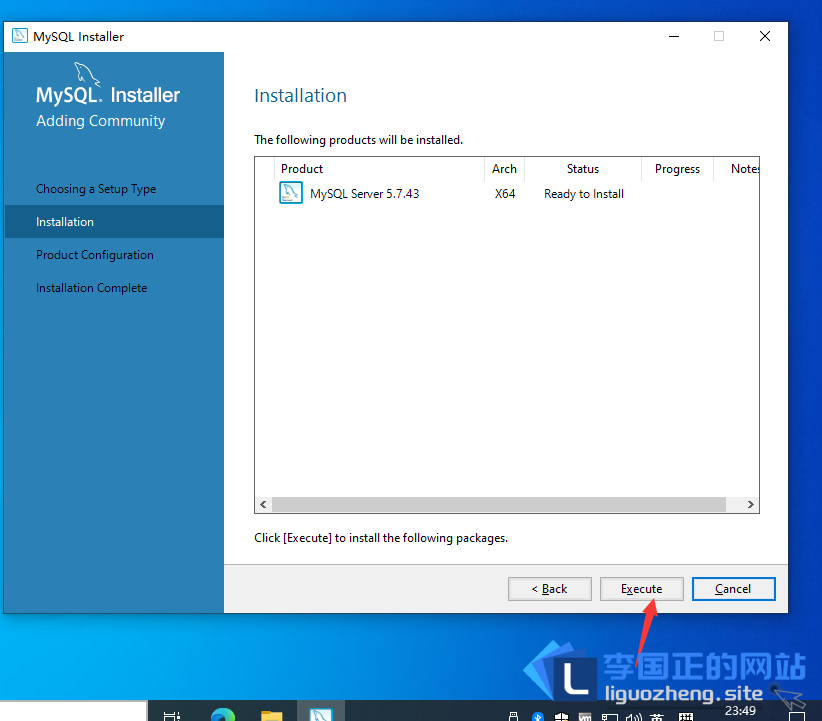Cancel the MySQL installation
This screenshot has height=721, width=822.
pyautogui.click(x=733, y=589)
